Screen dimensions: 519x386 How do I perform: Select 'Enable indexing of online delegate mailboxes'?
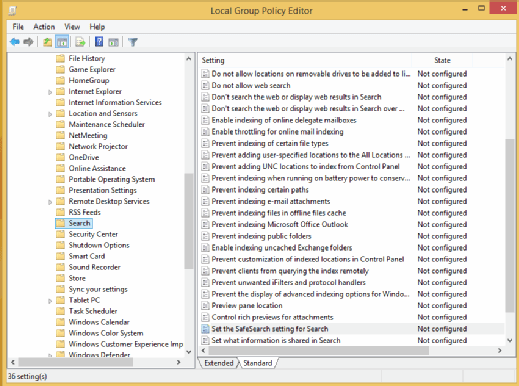click(x=284, y=120)
